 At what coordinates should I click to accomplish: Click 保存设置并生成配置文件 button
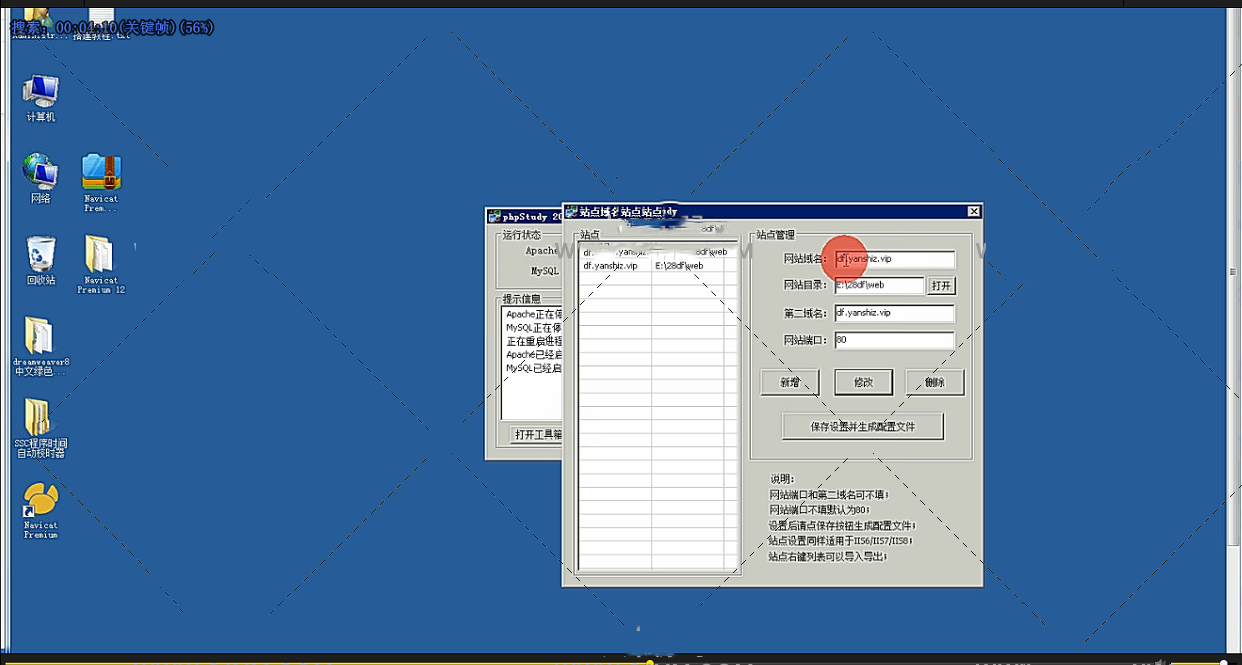point(862,427)
